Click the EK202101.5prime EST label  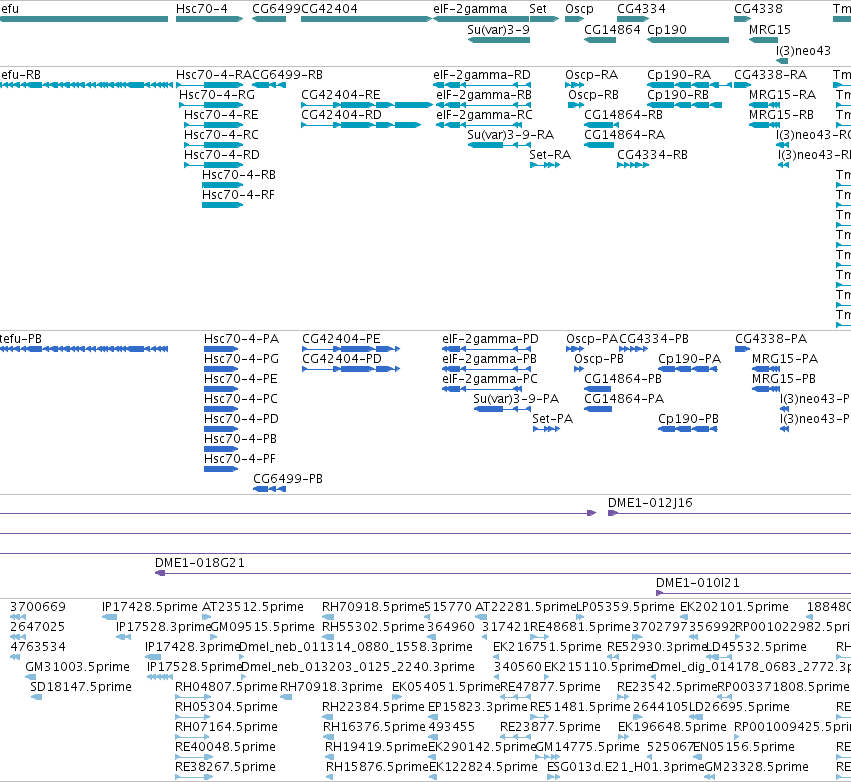pos(734,608)
